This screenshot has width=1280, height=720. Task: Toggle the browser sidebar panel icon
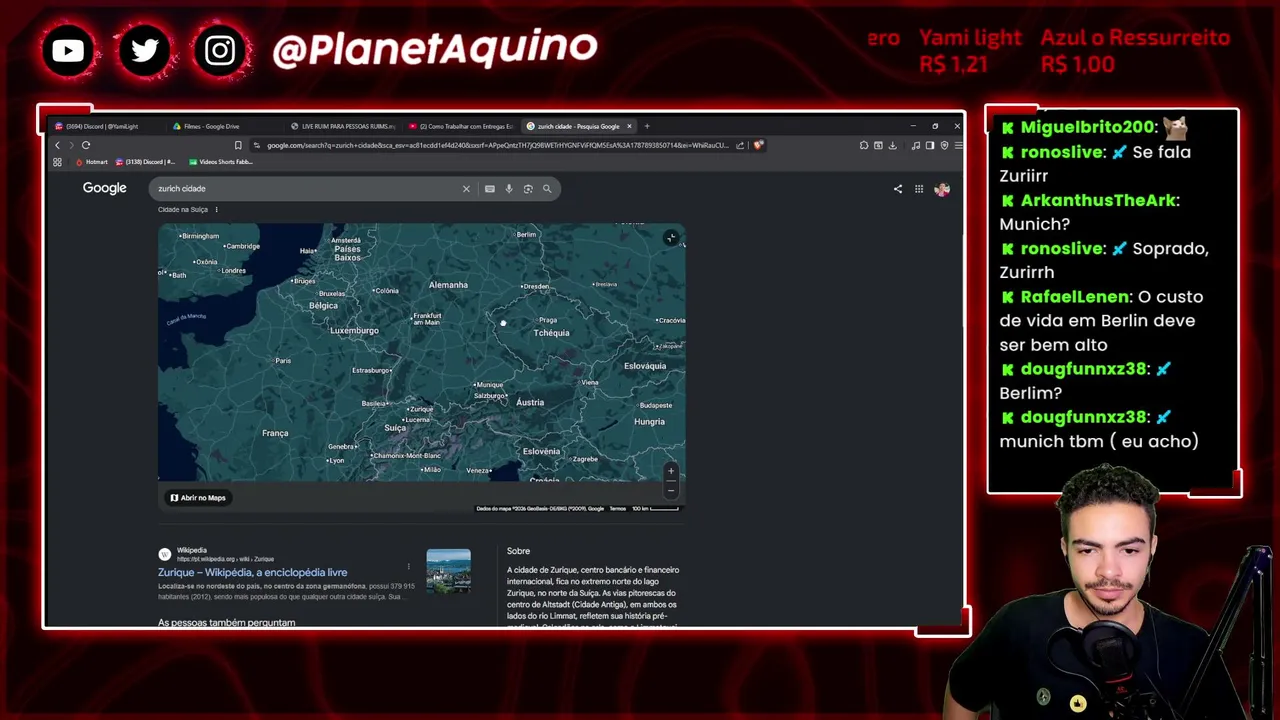(x=930, y=145)
